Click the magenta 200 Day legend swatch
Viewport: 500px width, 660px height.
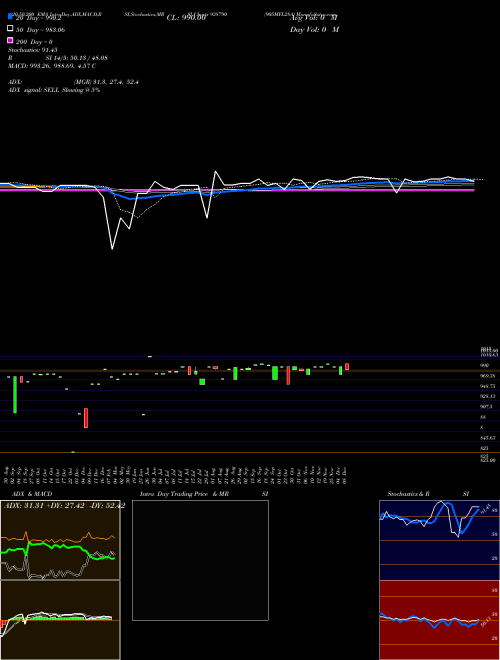[10, 40]
